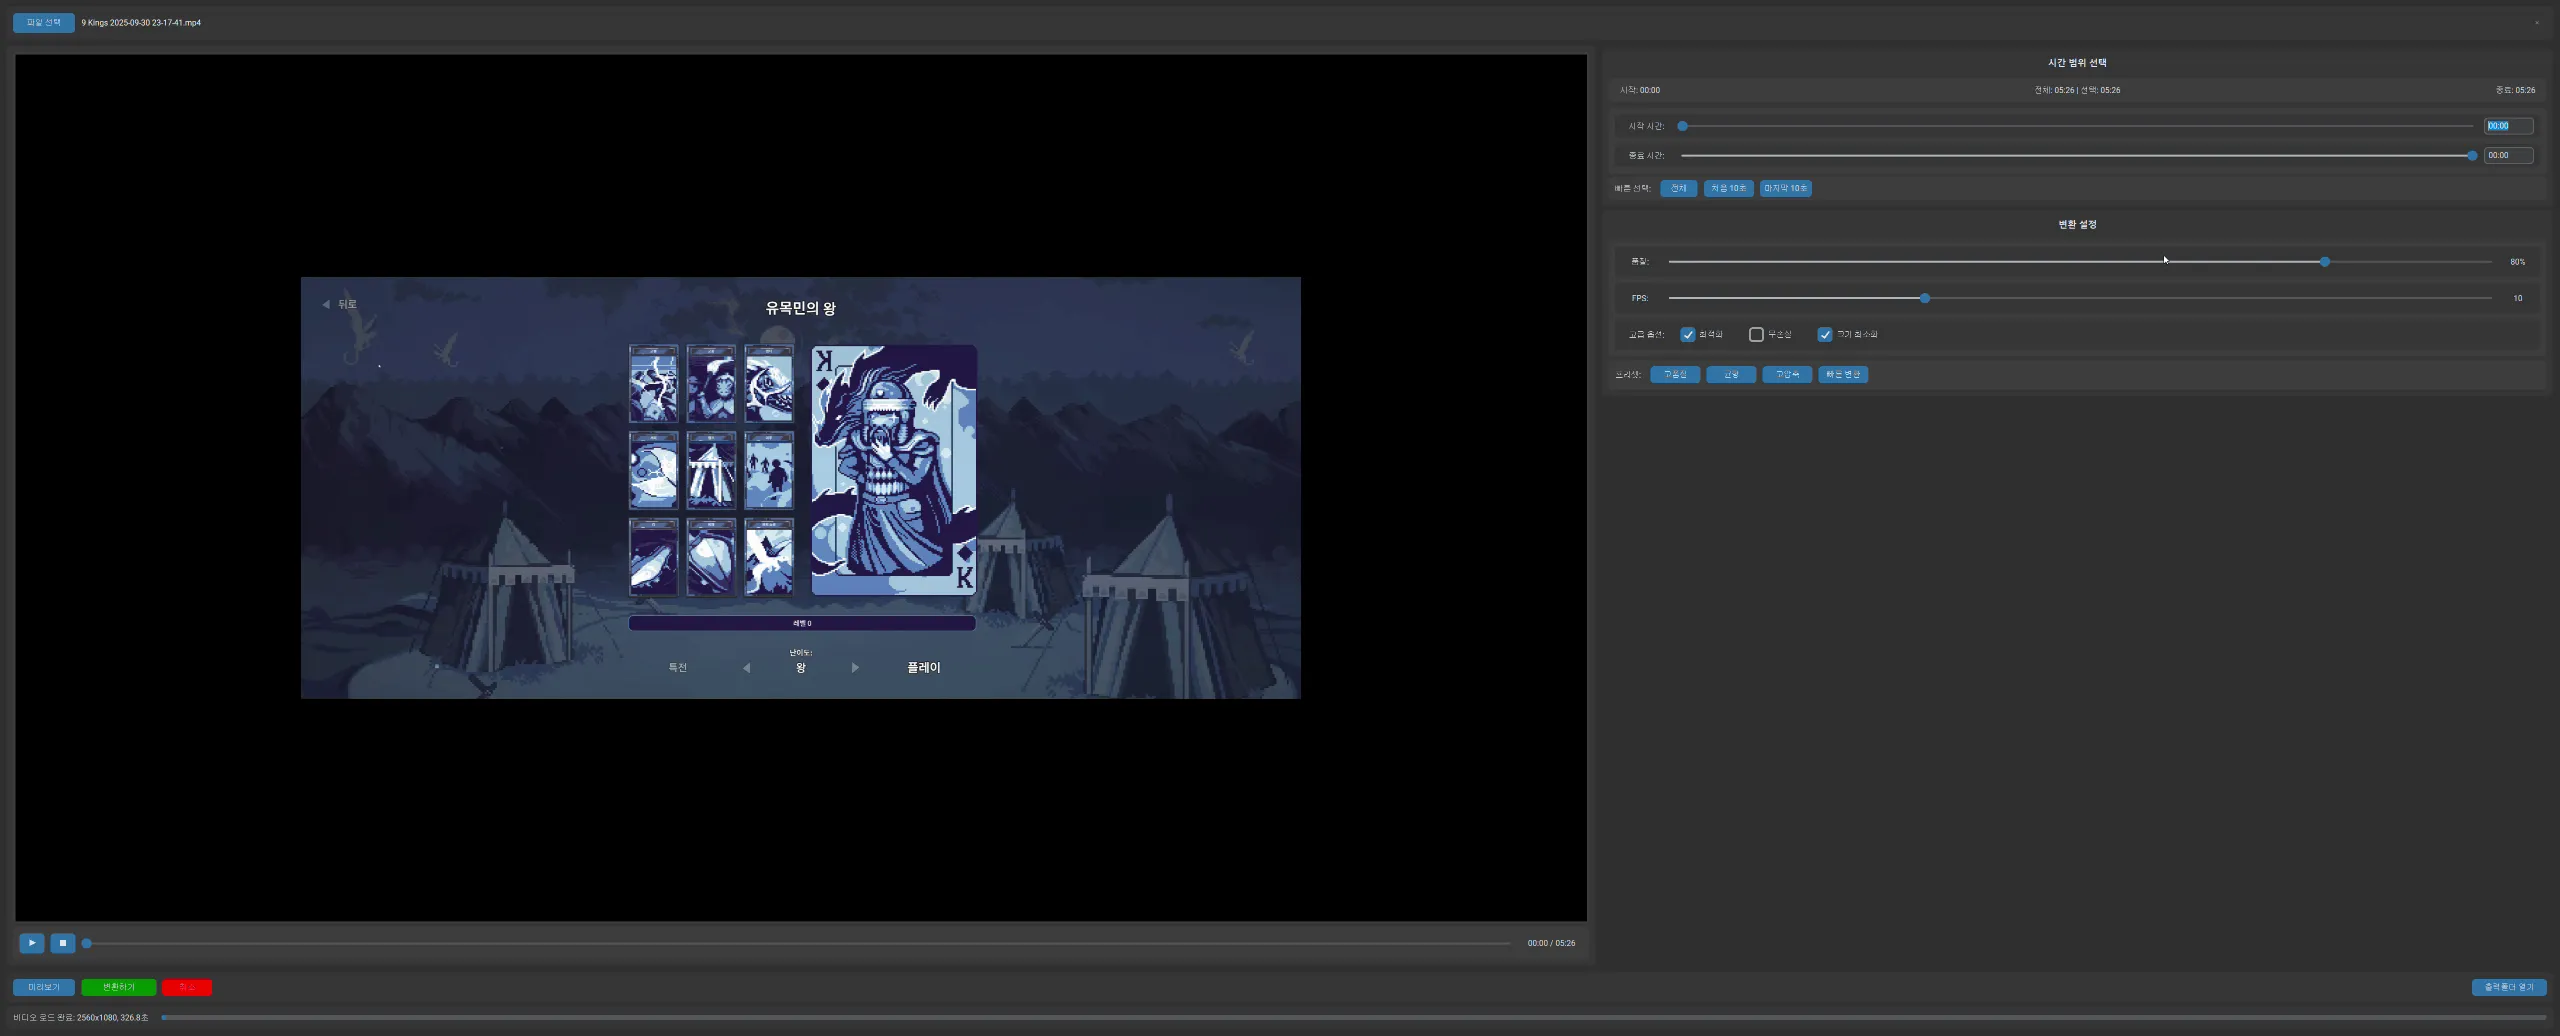This screenshot has width=2560, height=1036.
Task: Click the 파일 선택 button
Action: click(x=44, y=23)
